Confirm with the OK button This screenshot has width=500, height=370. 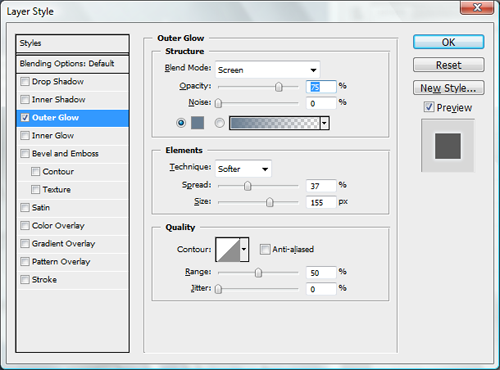(449, 42)
